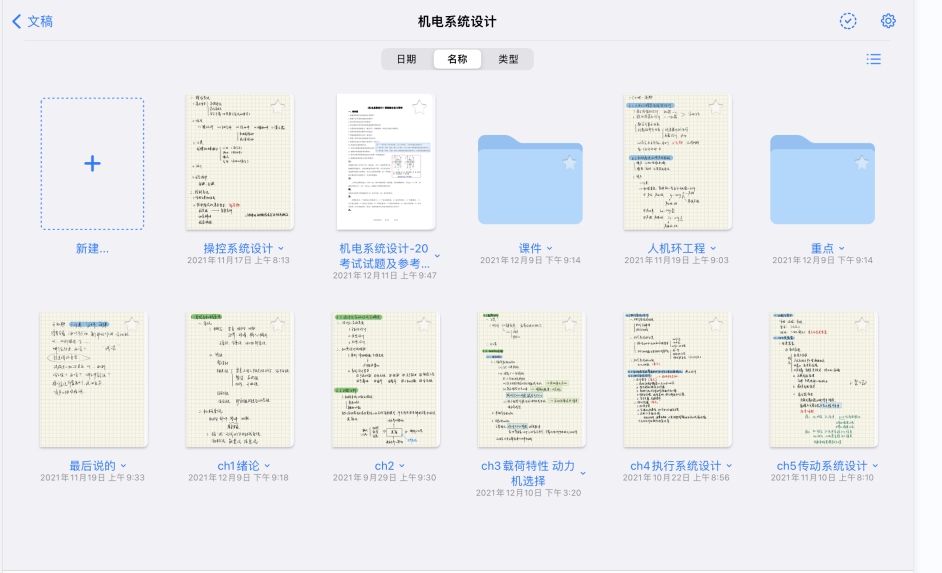Toggle favorite star on ch2 note
Viewport: 942px width, 573px height.
[x=424, y=324]
